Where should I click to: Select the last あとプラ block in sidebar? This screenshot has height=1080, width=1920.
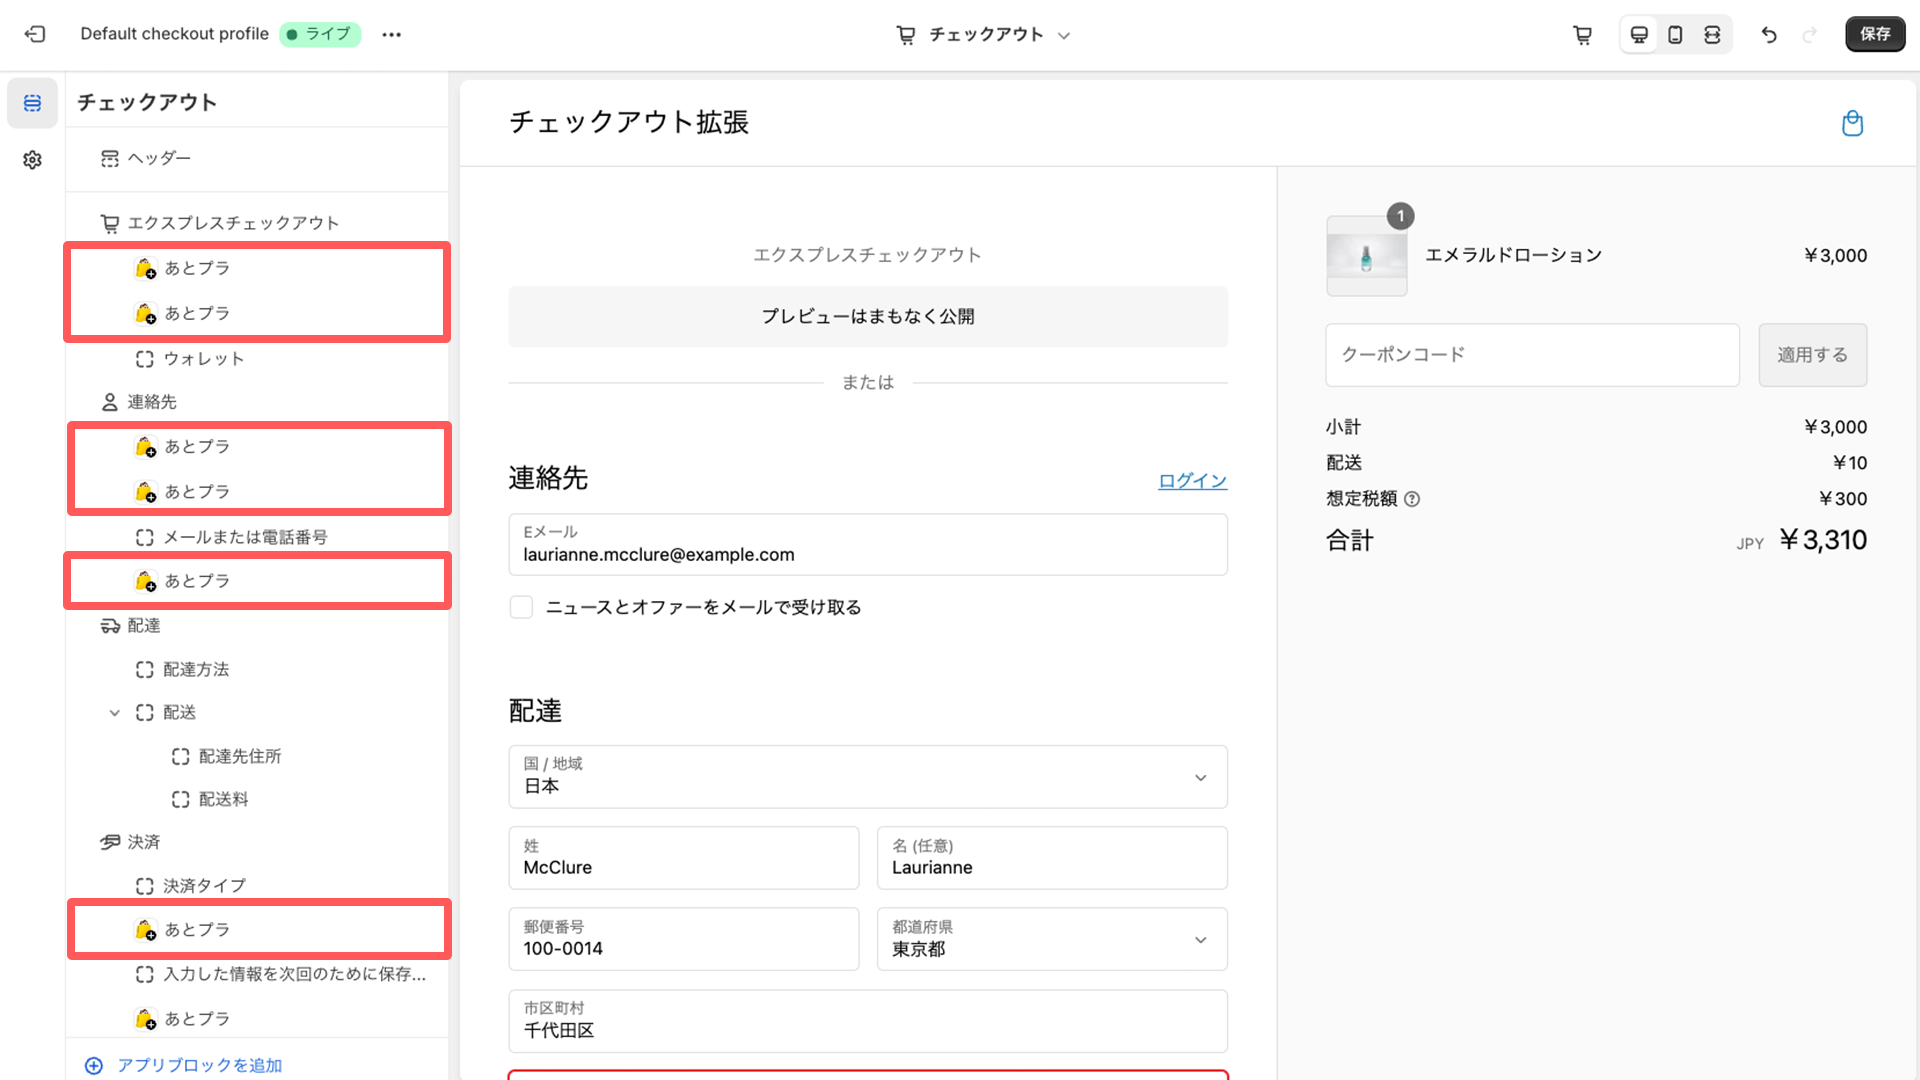click(257, 1018)
